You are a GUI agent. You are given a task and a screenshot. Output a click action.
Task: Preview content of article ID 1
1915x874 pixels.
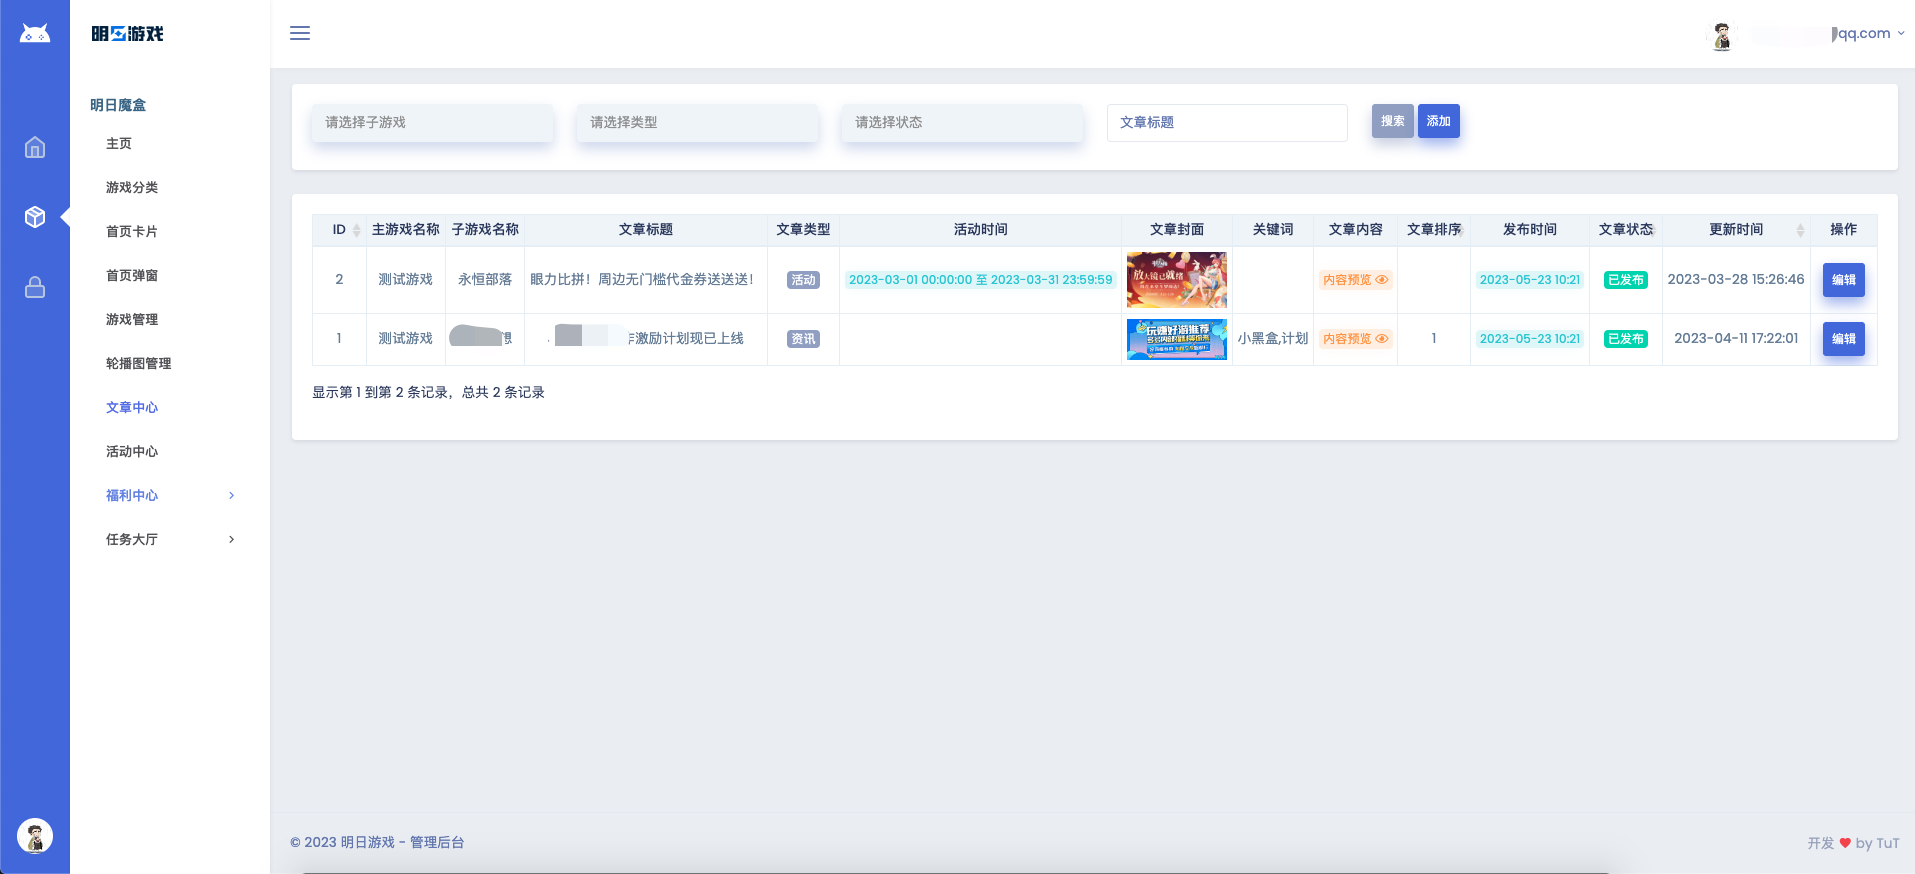click(1355, 339)
